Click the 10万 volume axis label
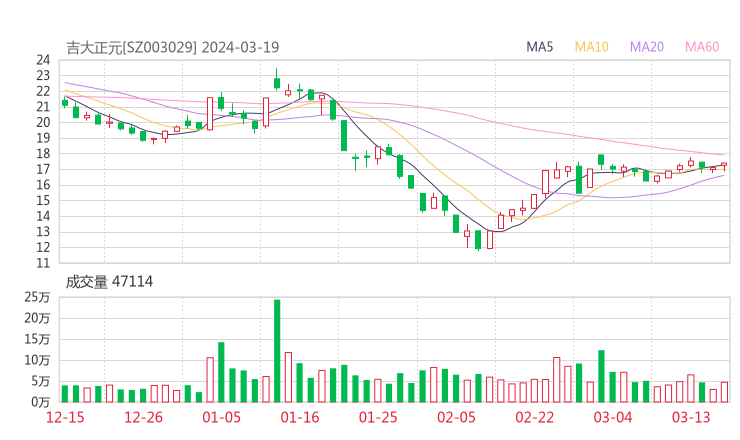Screen dimensions: 740x440 [37, 360]
